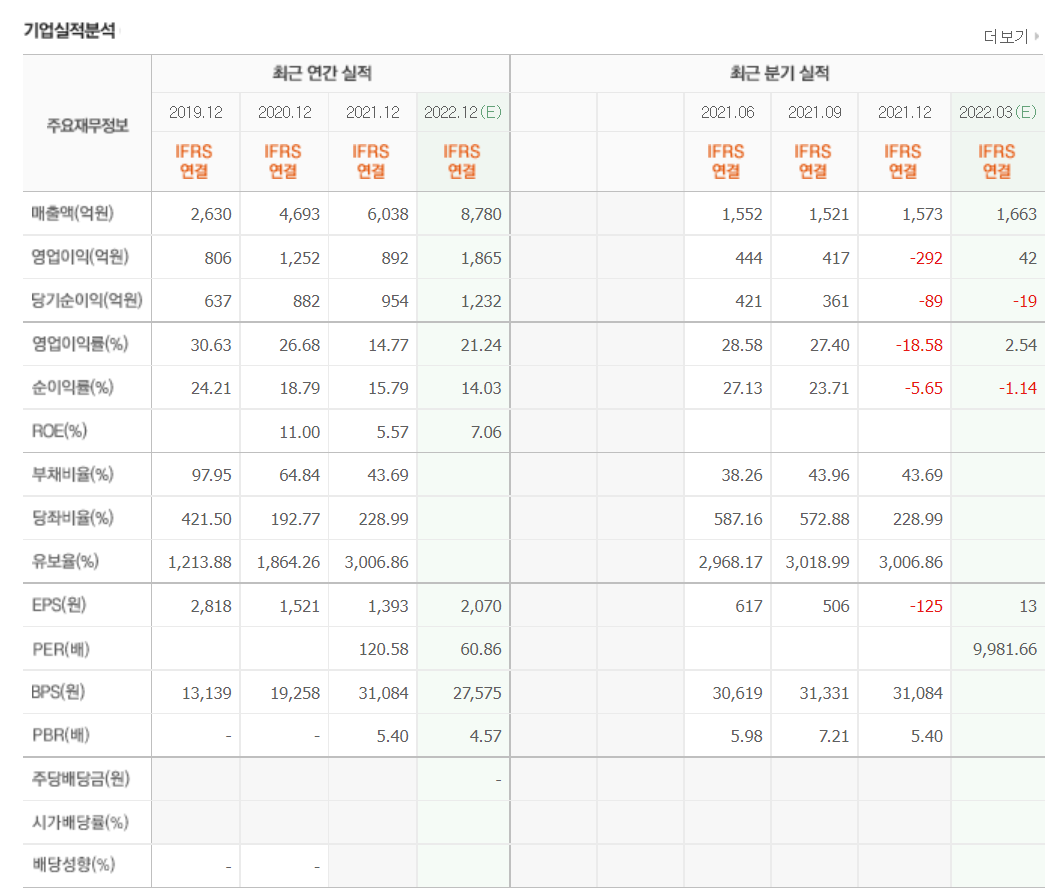Click the PER(배) row label

click(60, 648)
